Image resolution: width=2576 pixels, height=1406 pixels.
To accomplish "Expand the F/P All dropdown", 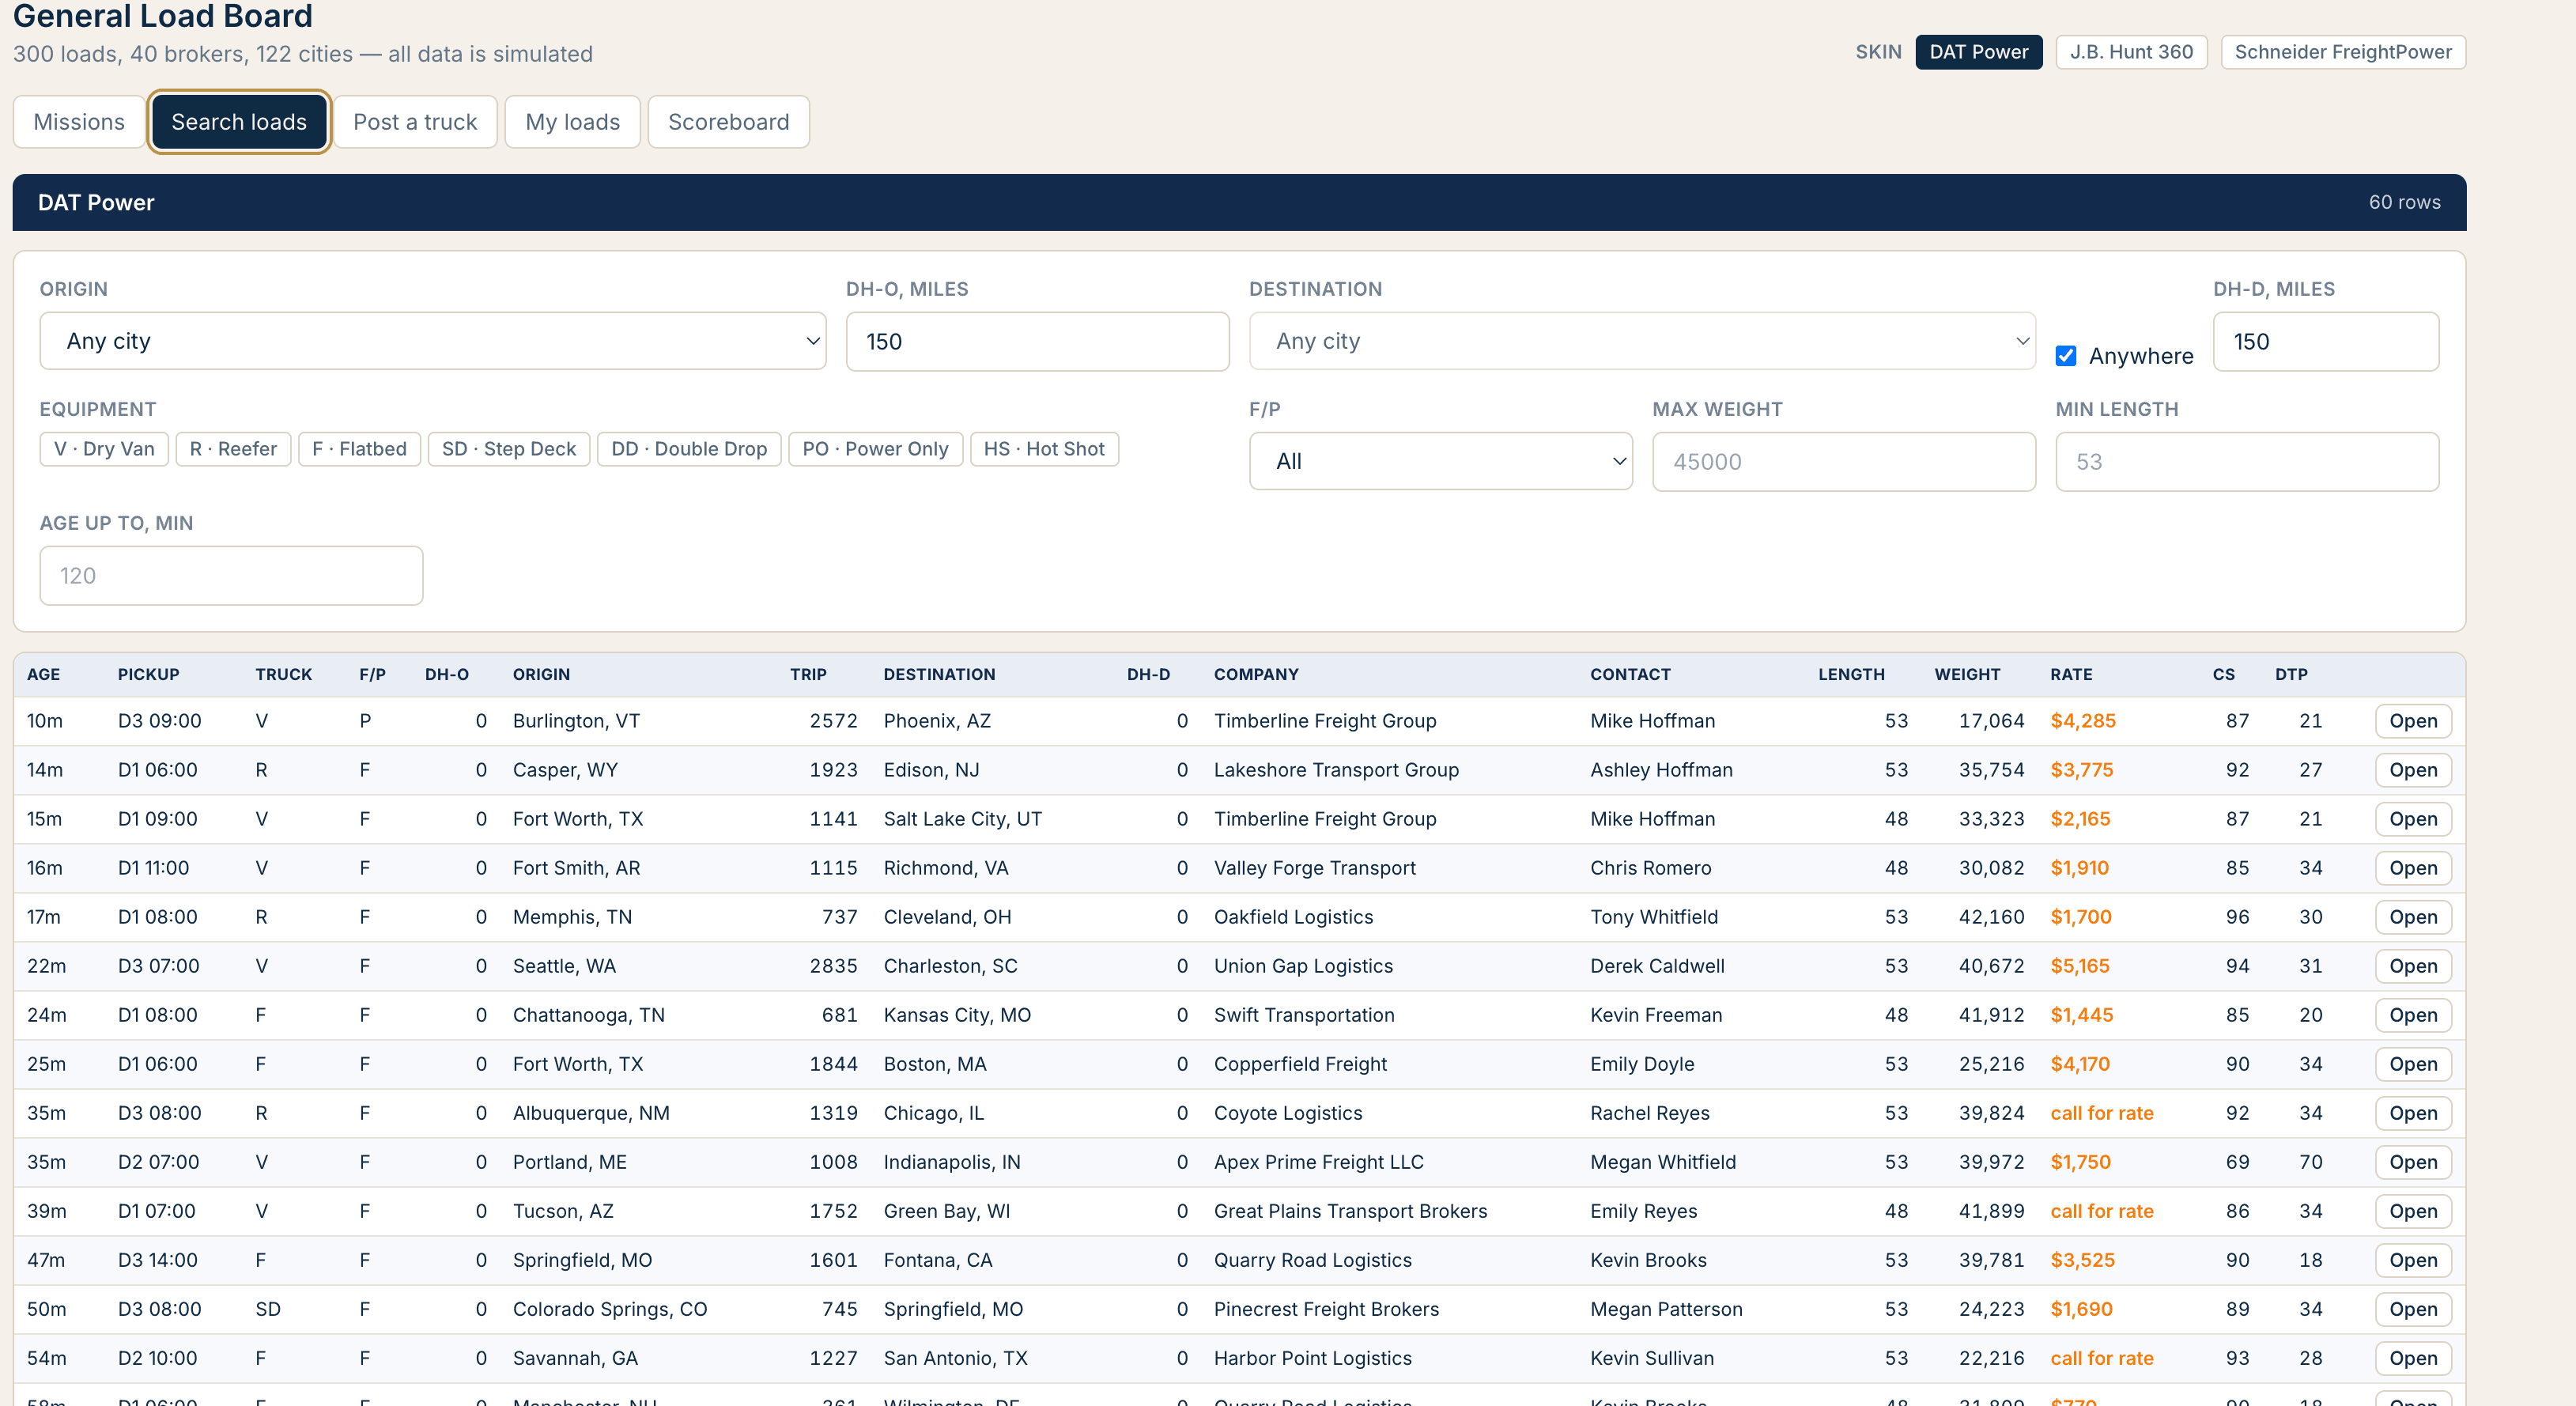I will [x=1440, y=461].
